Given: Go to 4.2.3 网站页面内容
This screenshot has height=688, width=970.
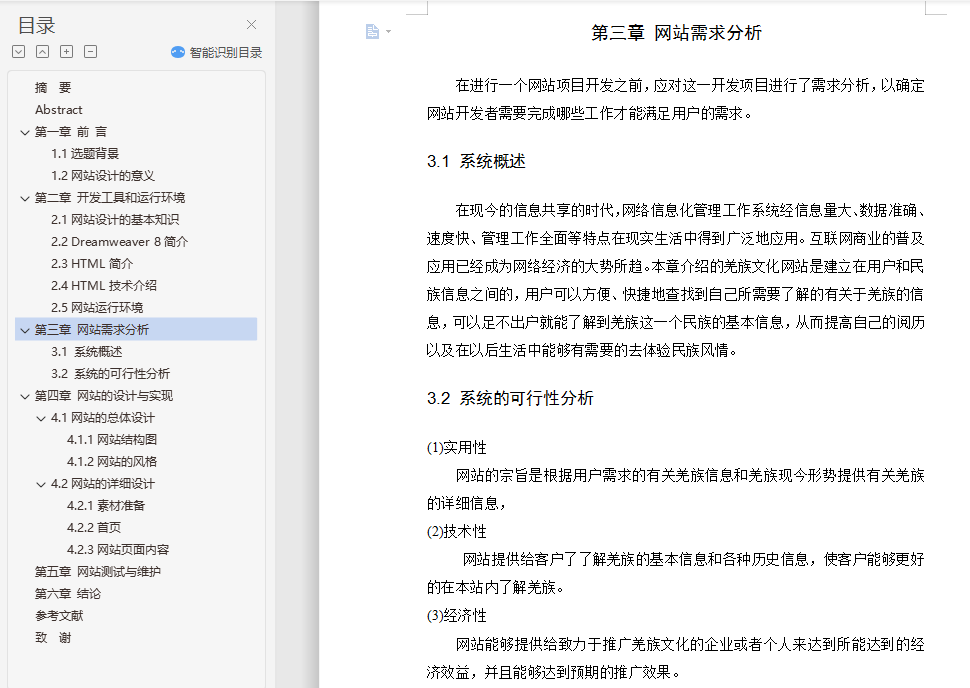Looking at the screenshot, I should [x=118, y=549].
